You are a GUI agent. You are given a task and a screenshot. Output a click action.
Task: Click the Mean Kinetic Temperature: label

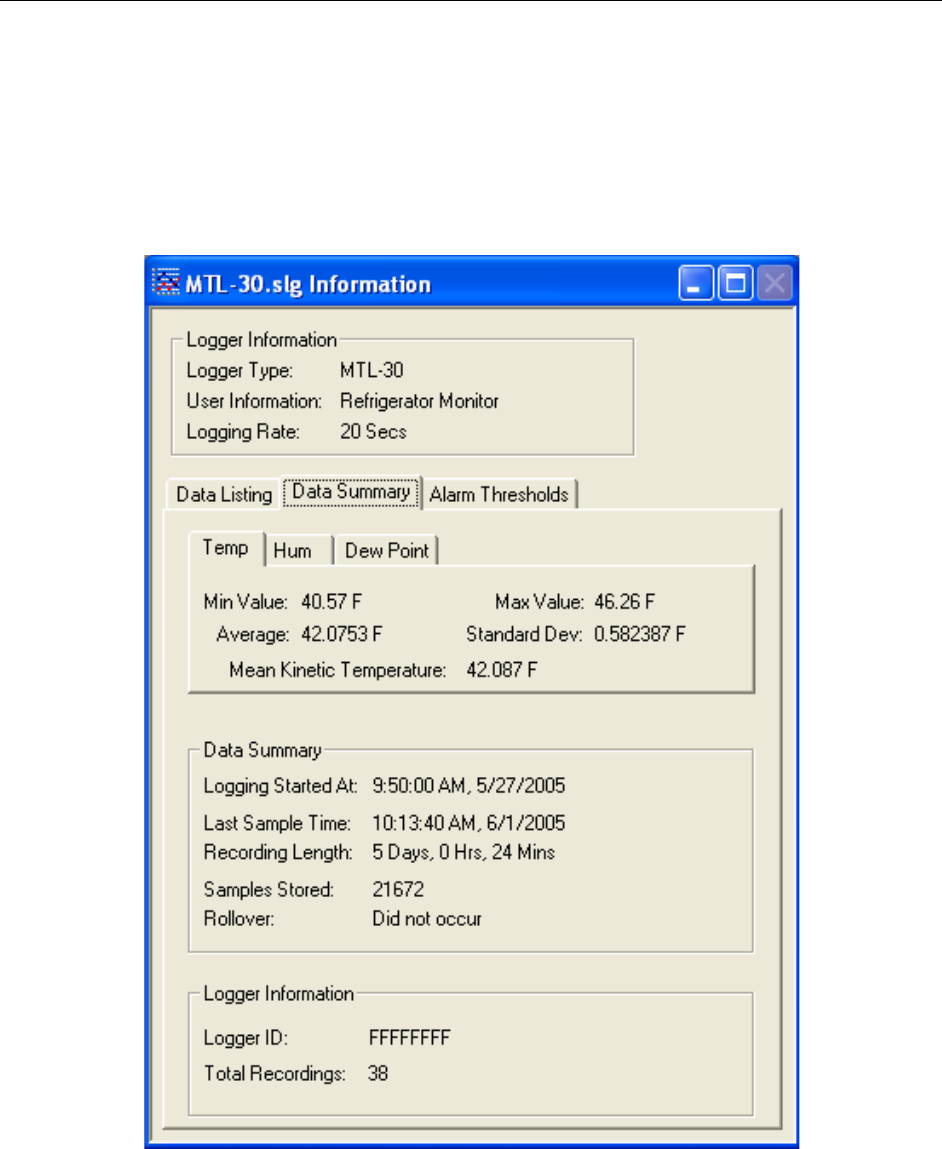[338, 670]
